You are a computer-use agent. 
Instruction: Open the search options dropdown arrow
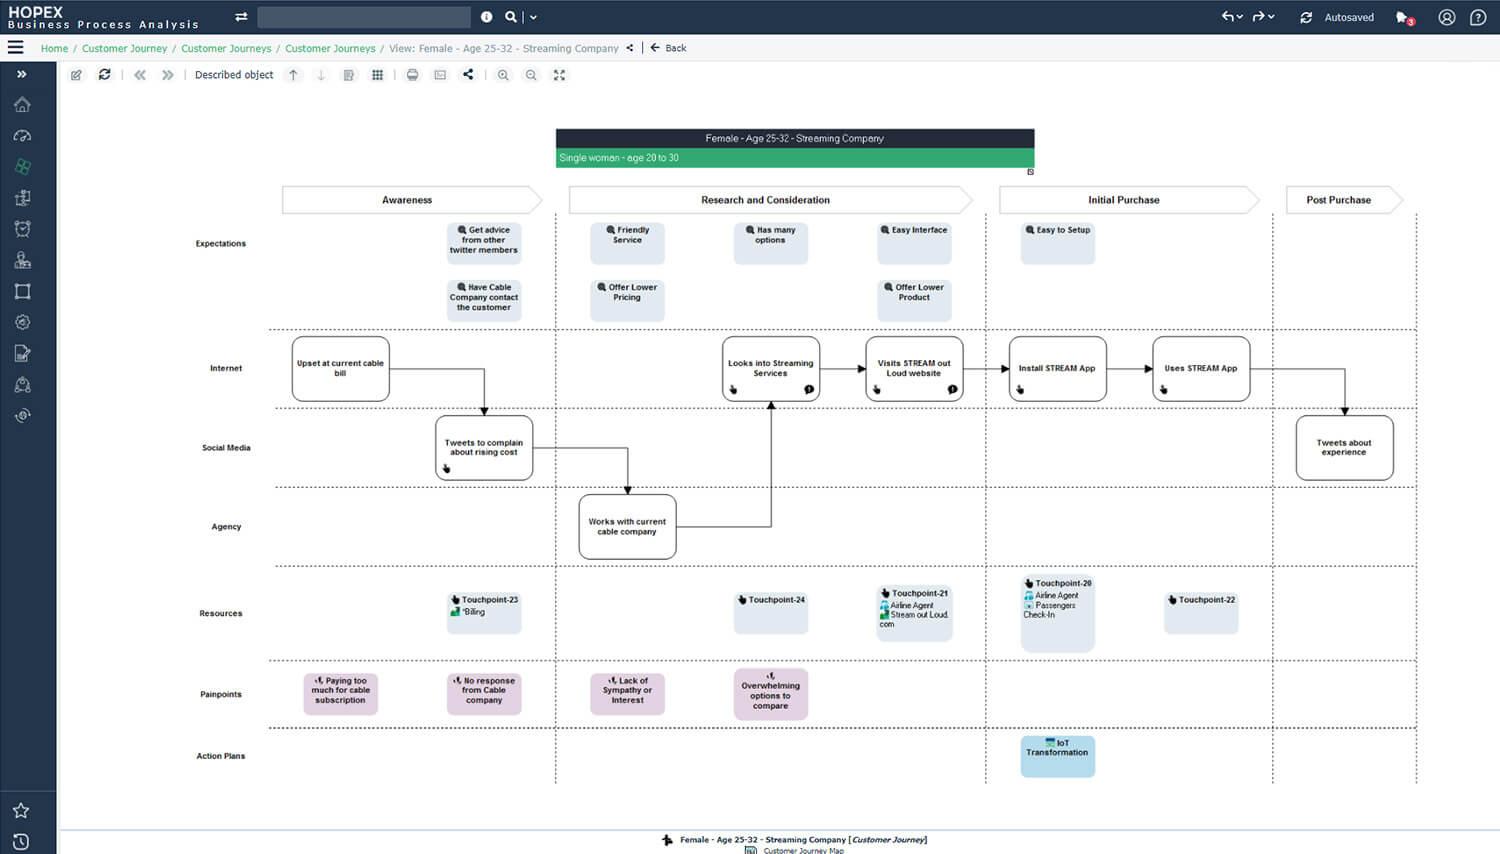tap(533, 17)
